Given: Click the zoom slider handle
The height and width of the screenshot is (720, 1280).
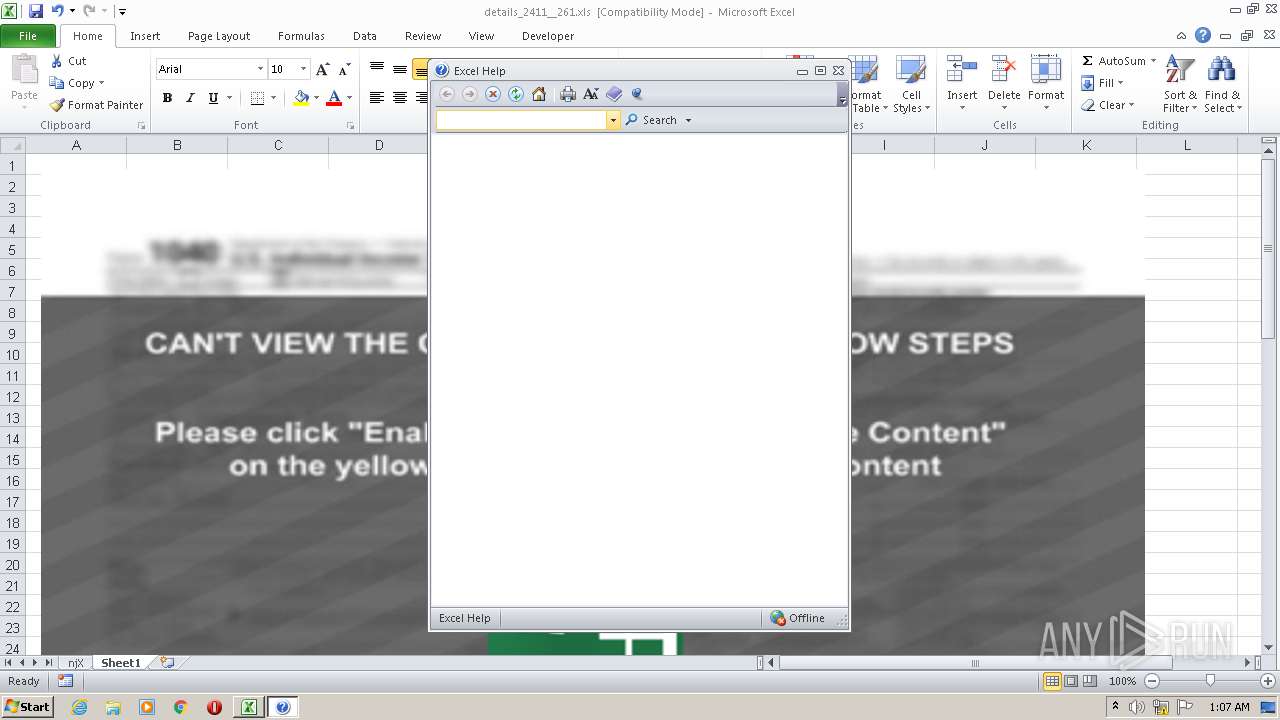Looking at the screenshot, I should coord(1210,681).
